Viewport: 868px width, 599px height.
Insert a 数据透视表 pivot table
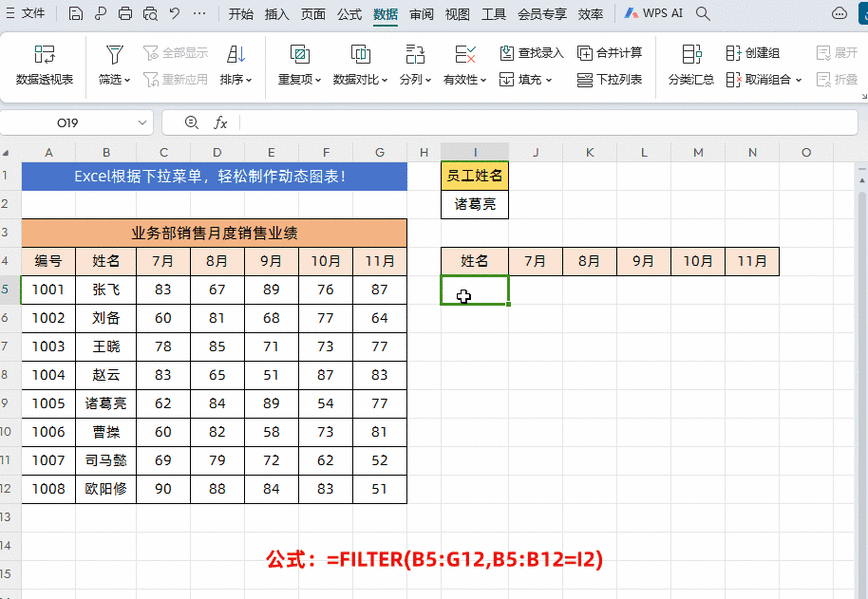(44, 65)
